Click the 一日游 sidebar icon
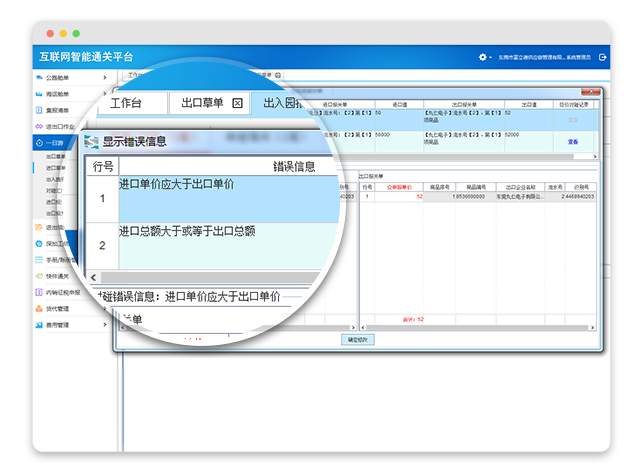This screenshot has width=640, height=470. 39,143
